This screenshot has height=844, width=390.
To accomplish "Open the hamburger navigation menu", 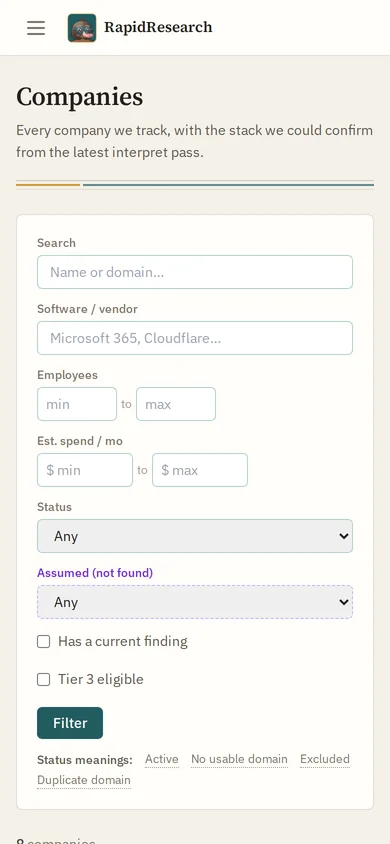I will click(x=36, y=27).
